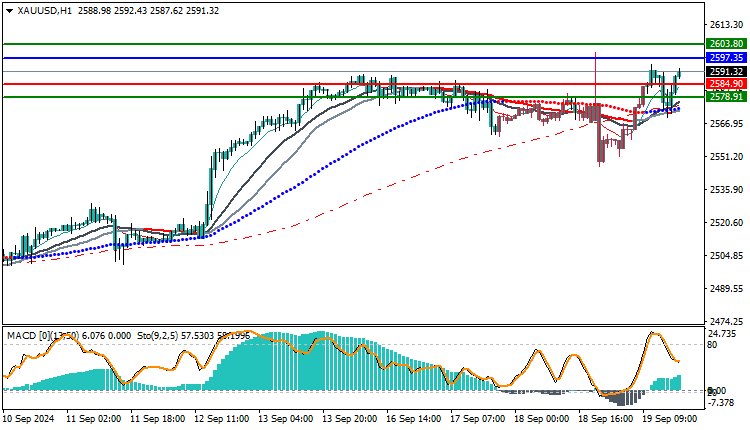Select the -7.378 indicator scale value
750x430 pixels.
click(721, 403)
